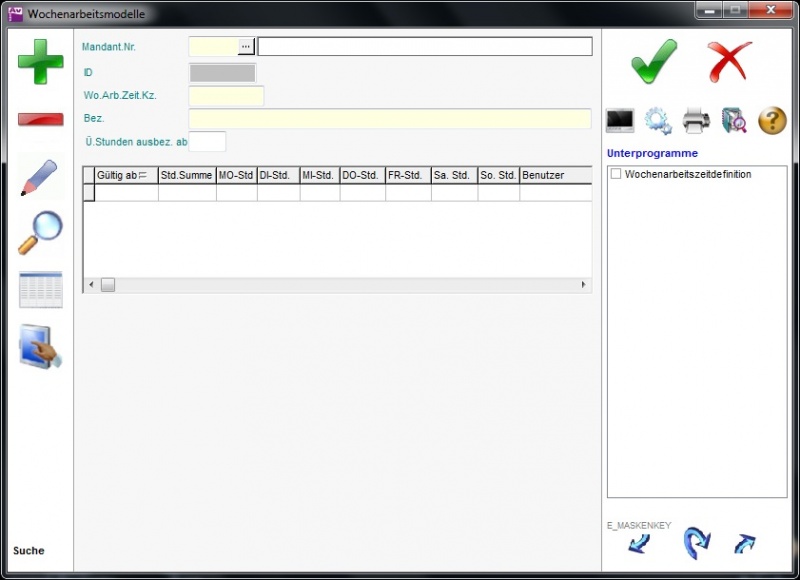Toggle the Wochenarbeitszeitdefinition checkbox
This screenshot has height=580, width=800.
616,174
